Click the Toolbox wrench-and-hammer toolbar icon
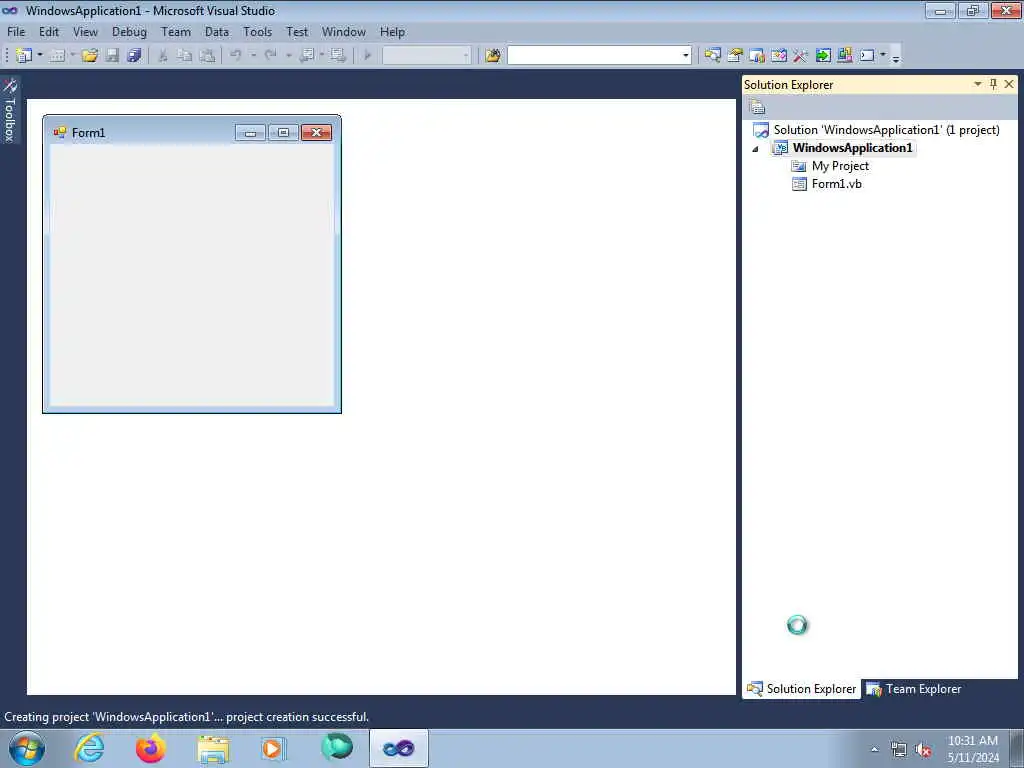1024x768 pixels. 800,56
